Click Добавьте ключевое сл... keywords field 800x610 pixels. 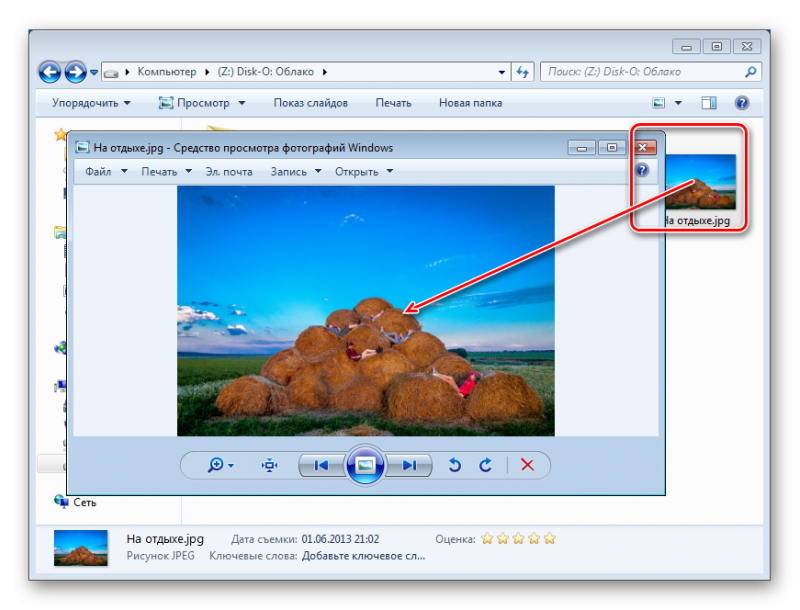[x=363, y=556]
